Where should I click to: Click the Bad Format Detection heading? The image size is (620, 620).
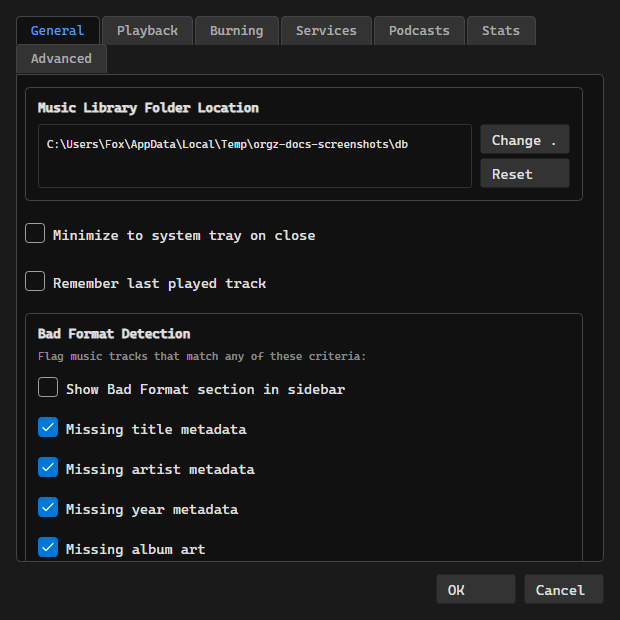pos(114,334)
